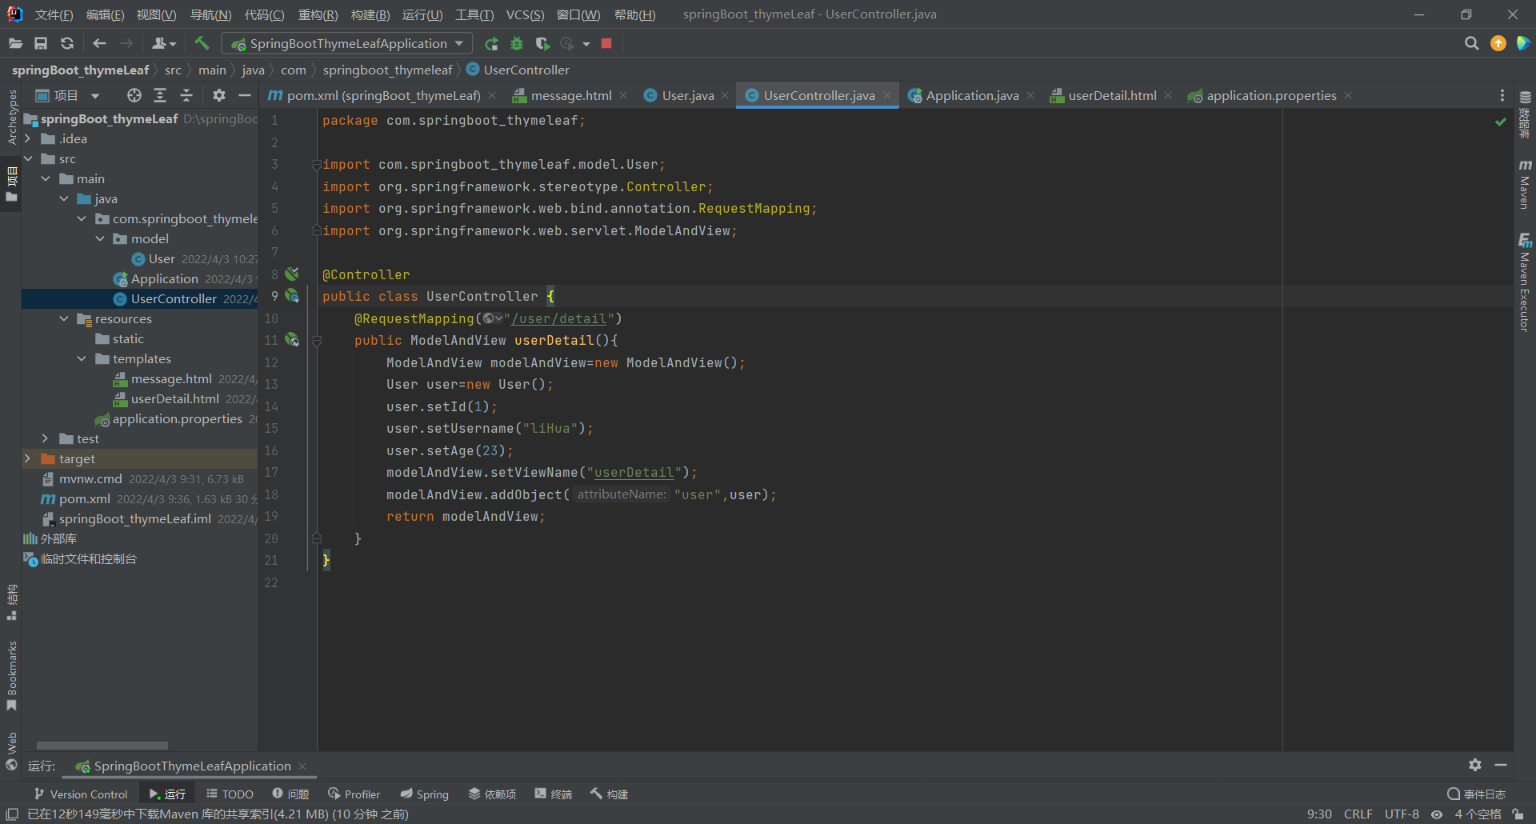1536x824 pixels.
Task: Collapse the resources folder
Action: (x=64, y=319)
